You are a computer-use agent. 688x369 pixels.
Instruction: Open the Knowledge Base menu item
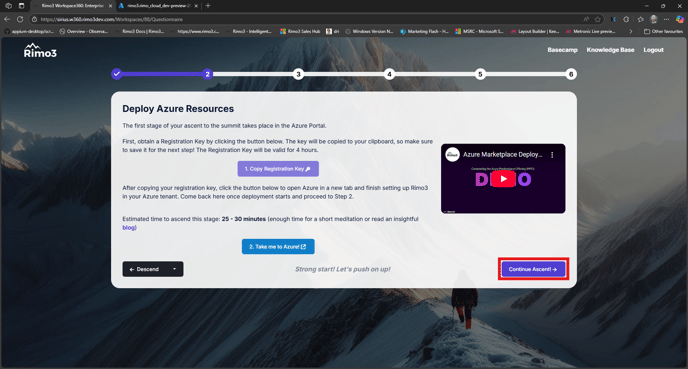(610, 50)
